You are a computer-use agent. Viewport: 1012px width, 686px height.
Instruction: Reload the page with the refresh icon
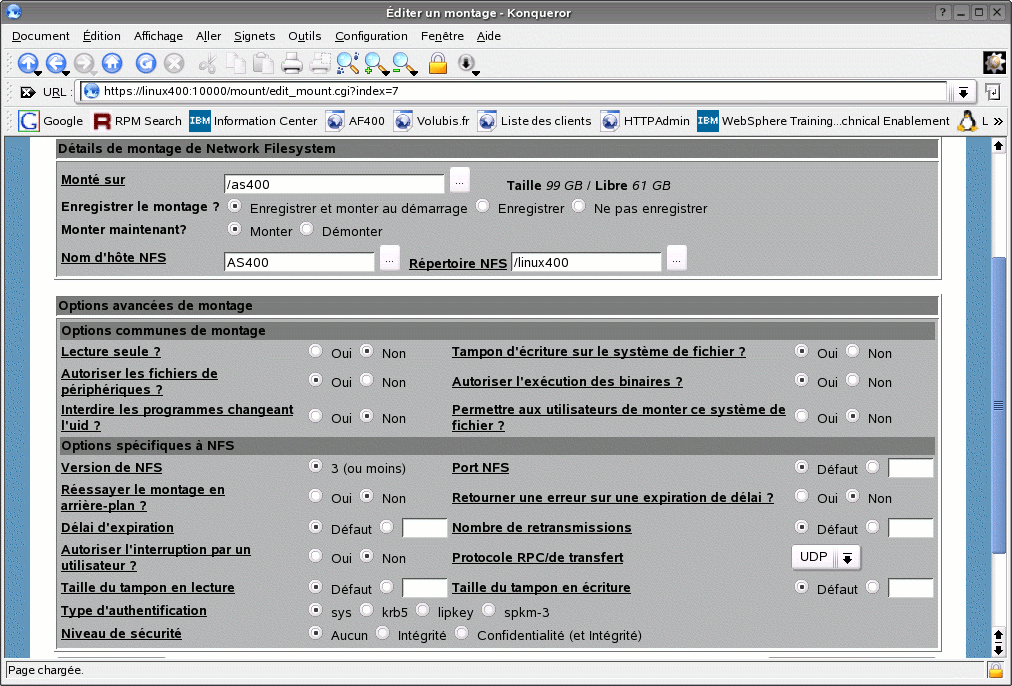[146, 63]
